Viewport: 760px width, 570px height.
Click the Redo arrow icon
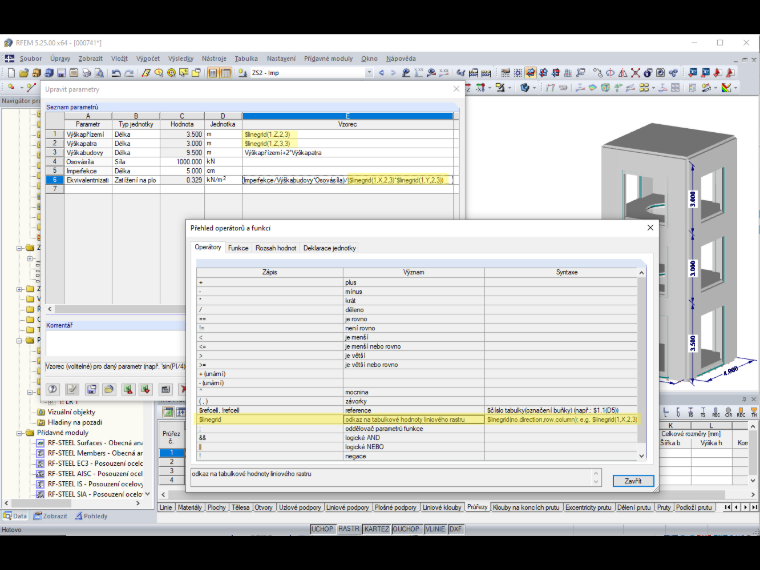coord(128,73)
